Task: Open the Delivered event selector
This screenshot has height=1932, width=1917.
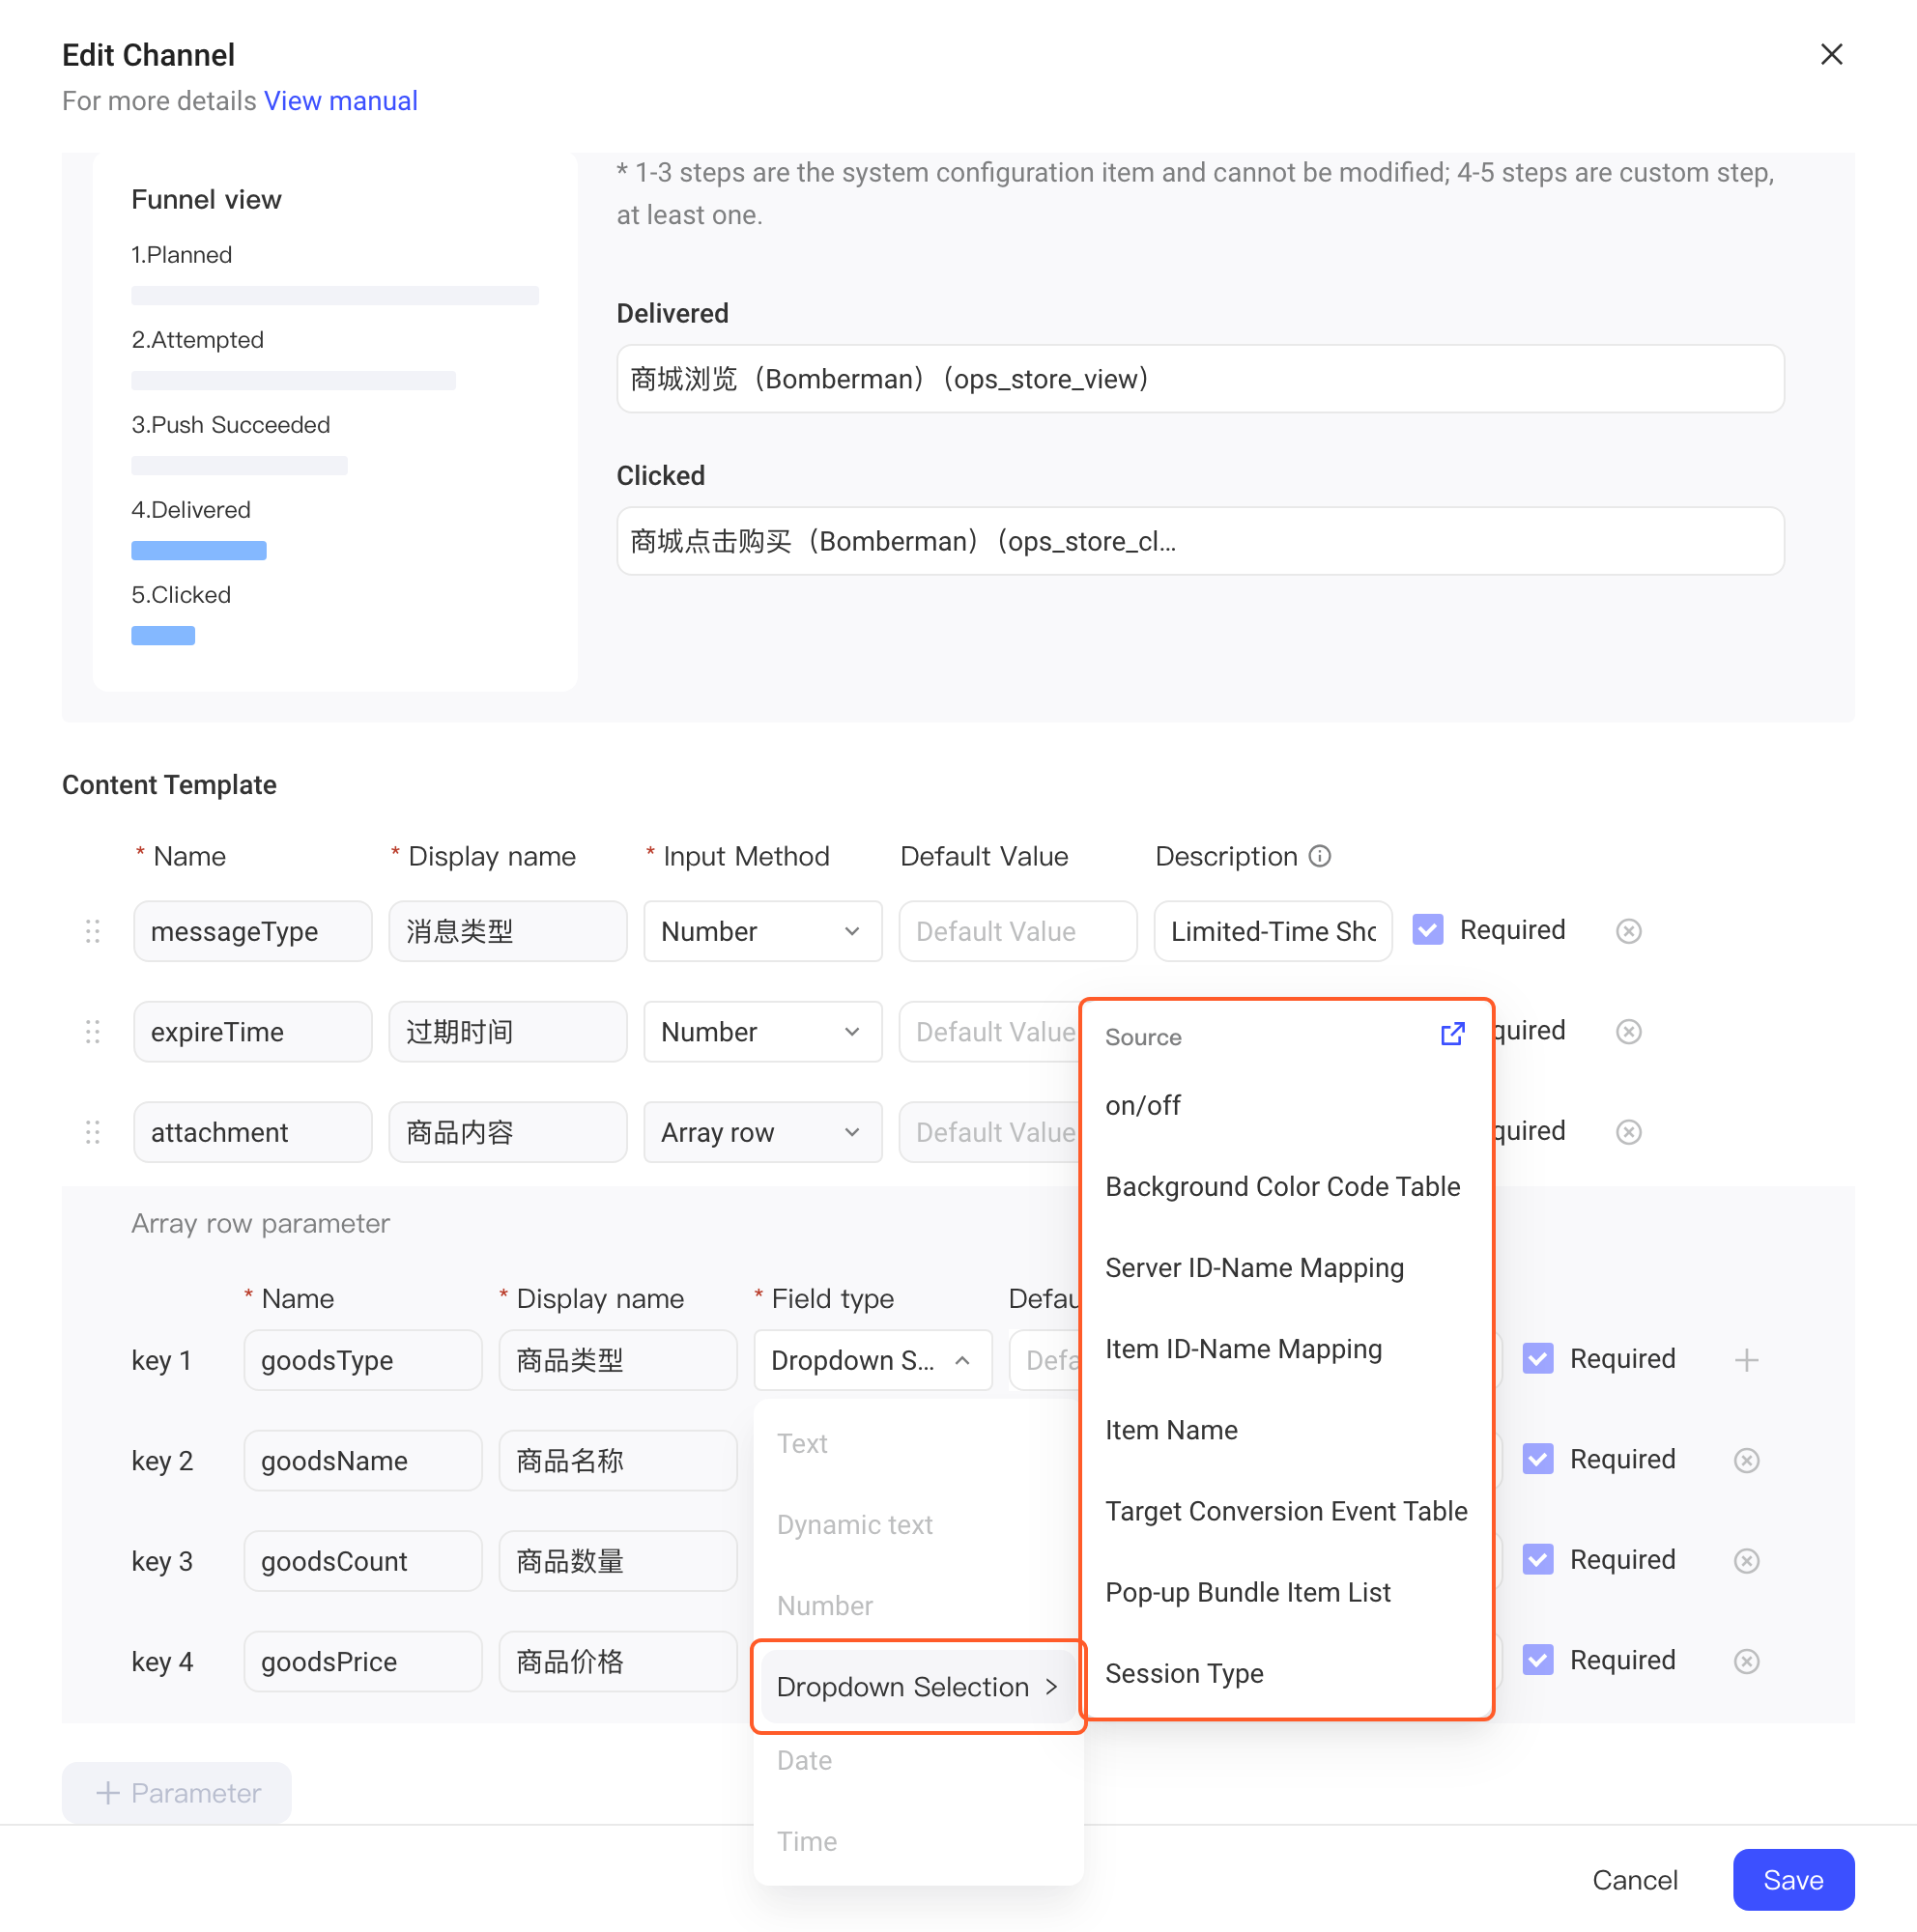Action: click(1200, 379)
